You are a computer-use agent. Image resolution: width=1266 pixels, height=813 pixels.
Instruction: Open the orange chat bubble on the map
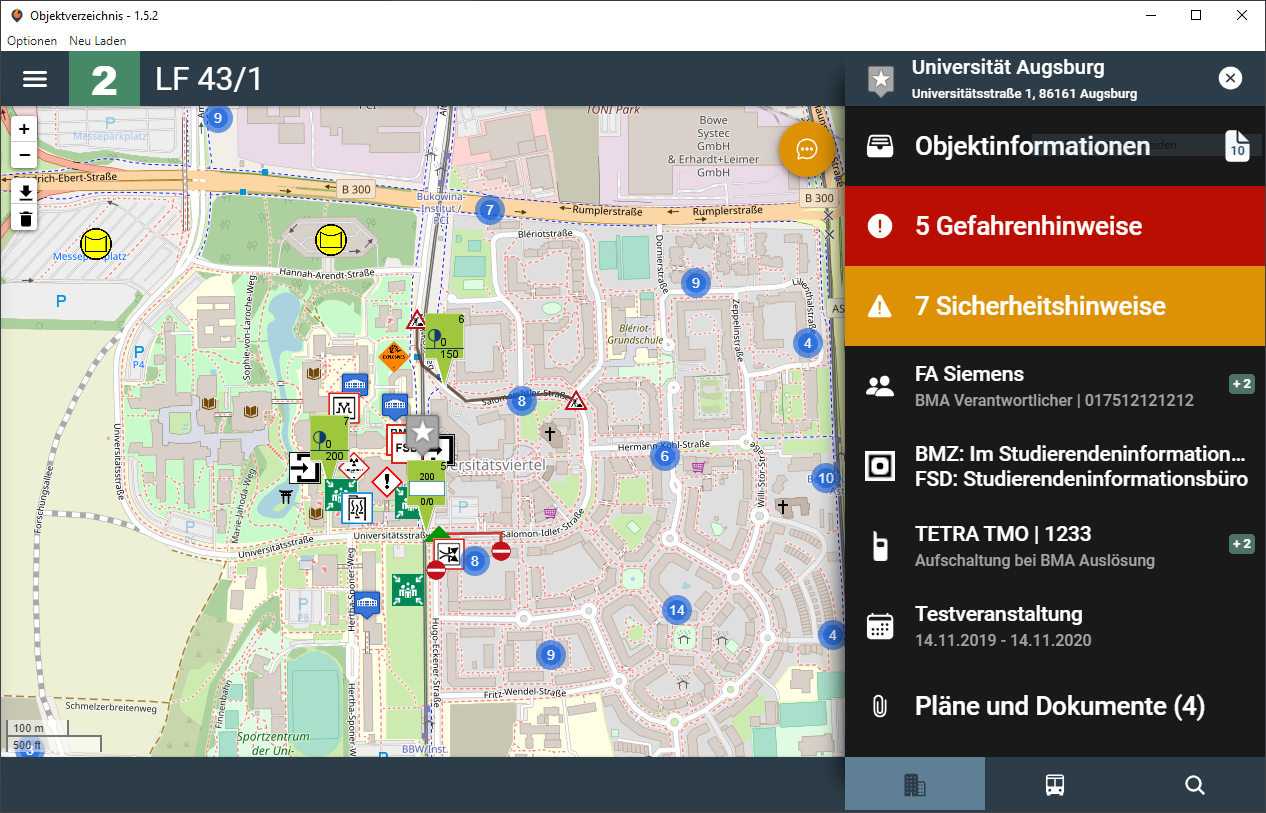(x=807, y=148)
